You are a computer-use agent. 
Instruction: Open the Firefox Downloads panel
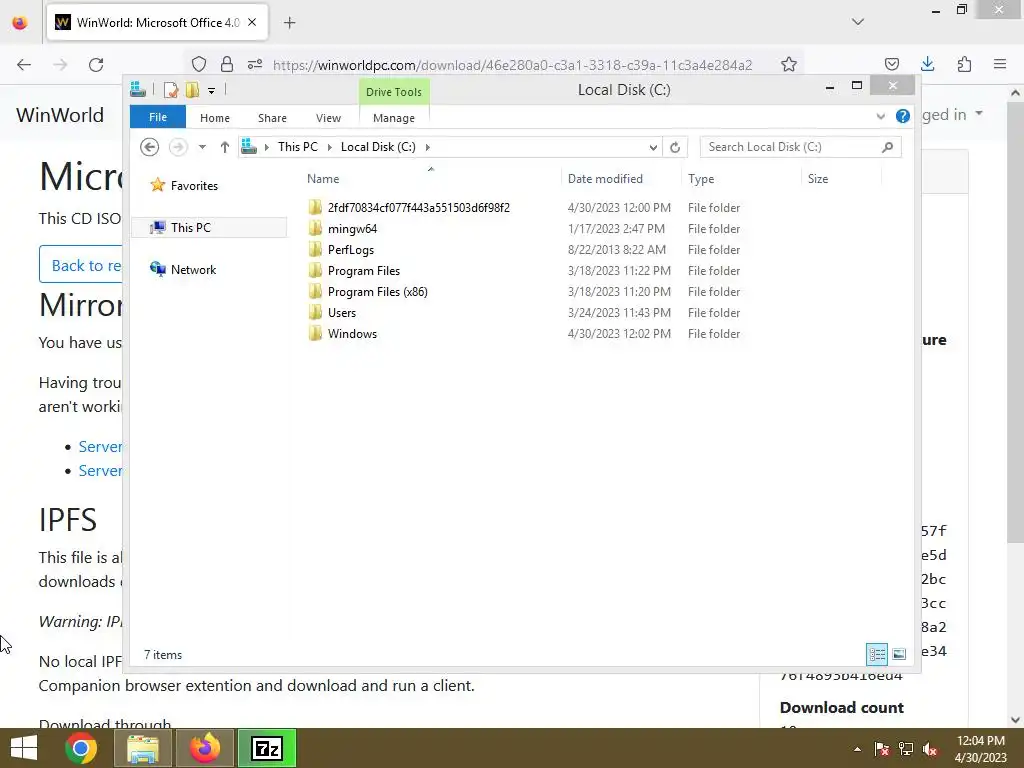pyautogui.click(x=927, y=64)
